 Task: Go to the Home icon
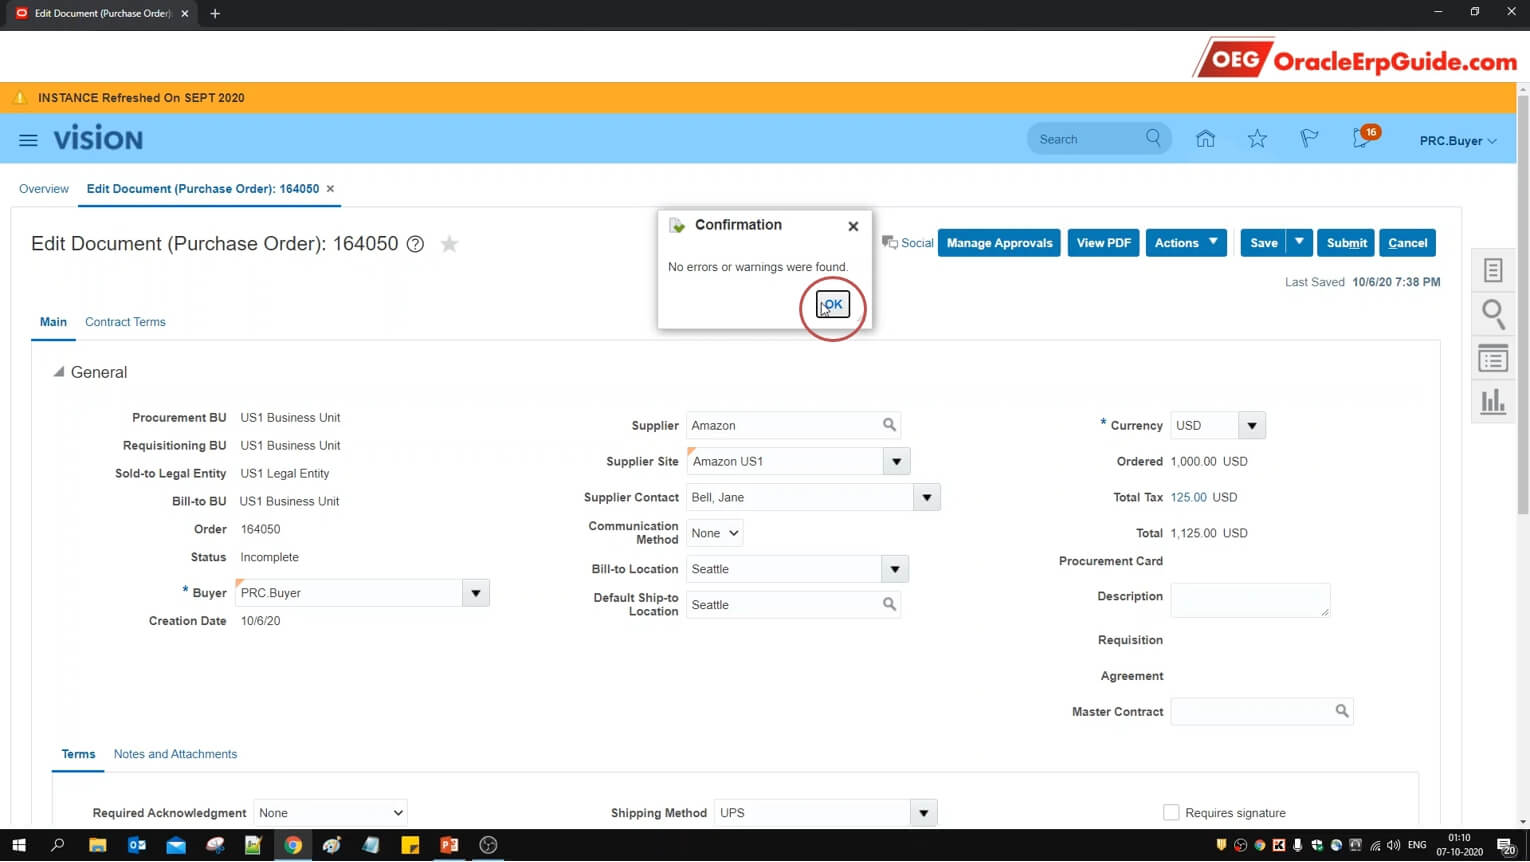(1205, 139)
